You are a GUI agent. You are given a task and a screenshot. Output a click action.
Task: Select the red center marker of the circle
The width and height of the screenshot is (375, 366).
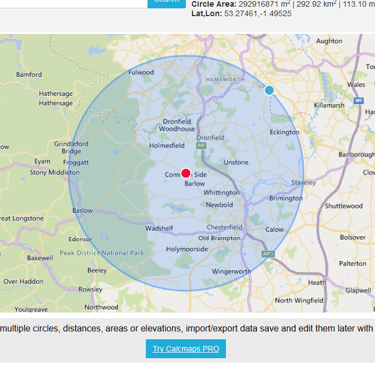coord(186,173)
